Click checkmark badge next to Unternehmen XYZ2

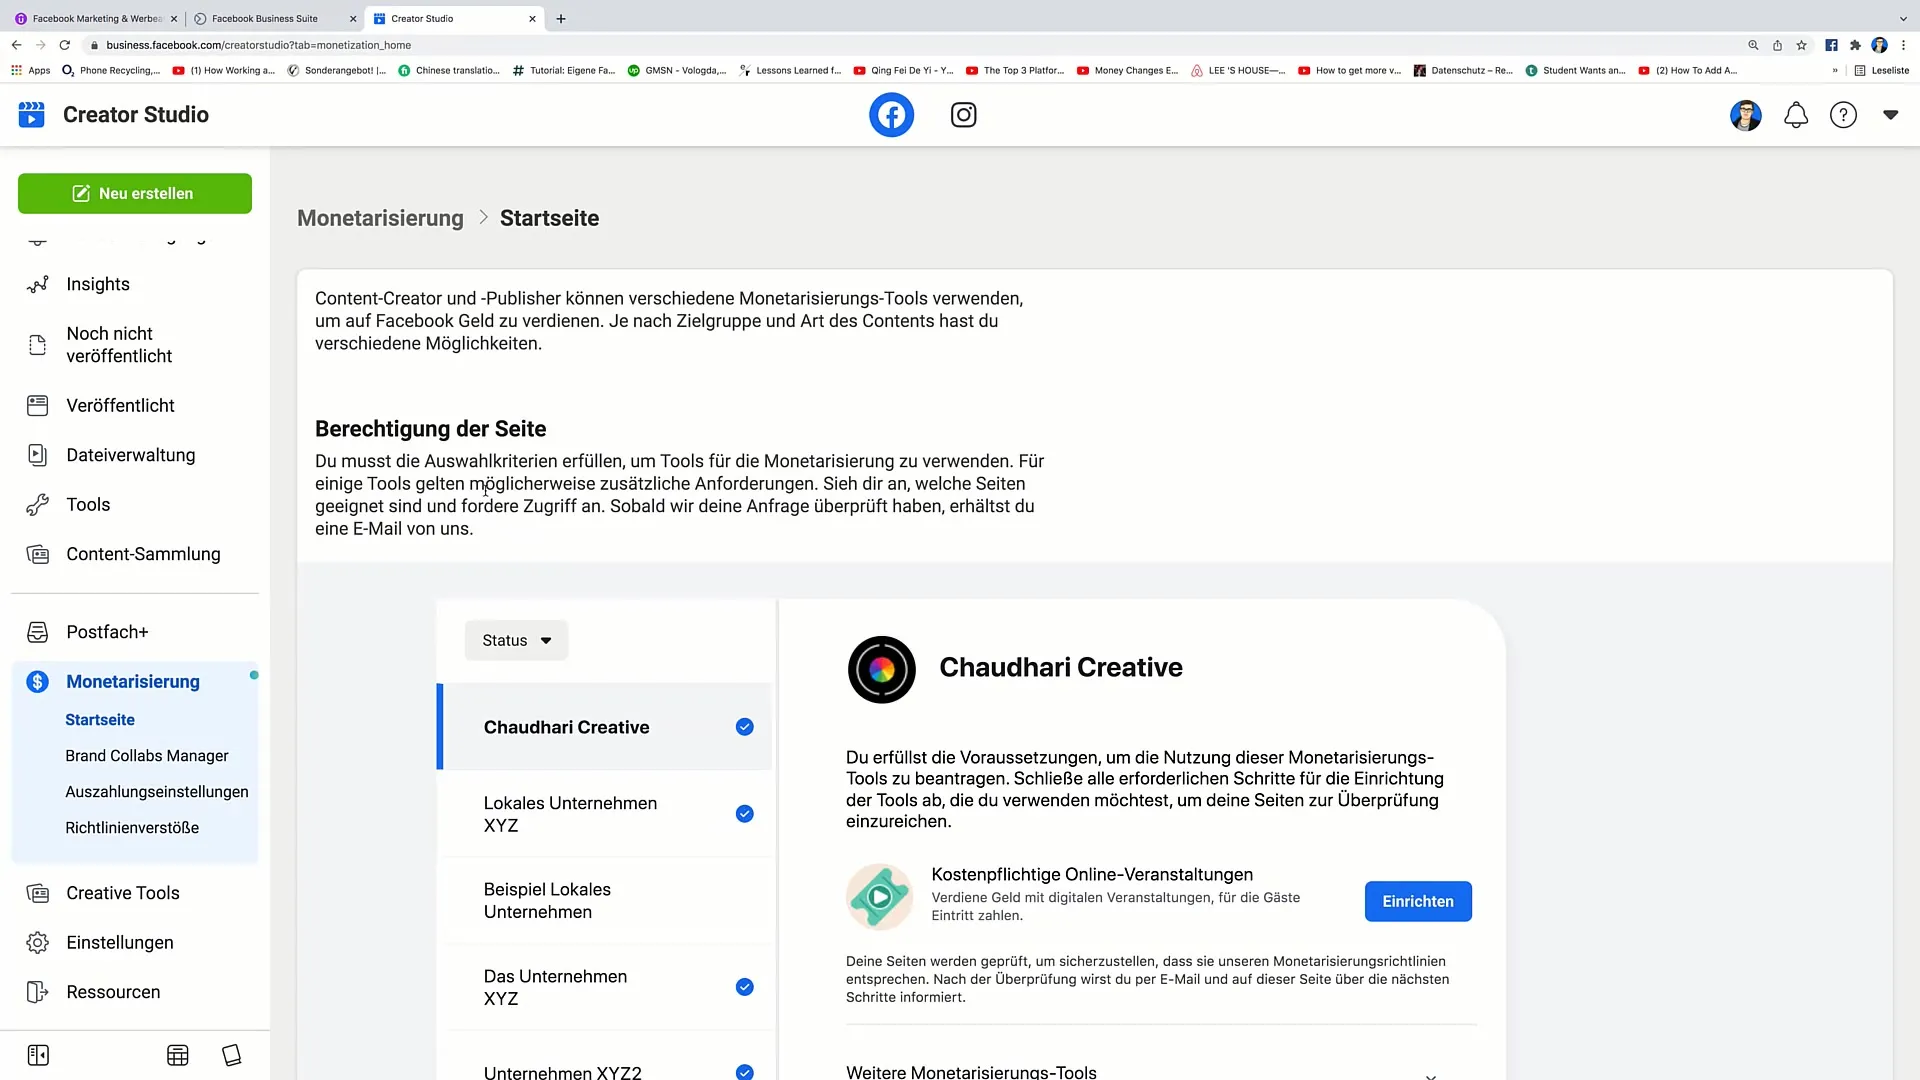coord(745,1072)
